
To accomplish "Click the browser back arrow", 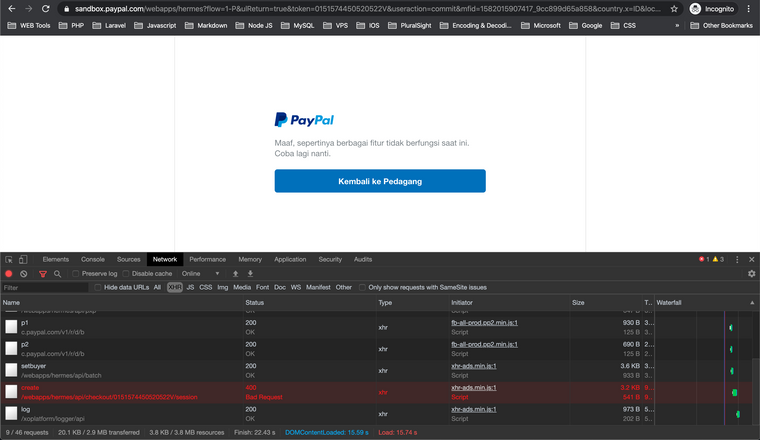I will [x=12, y=9].
